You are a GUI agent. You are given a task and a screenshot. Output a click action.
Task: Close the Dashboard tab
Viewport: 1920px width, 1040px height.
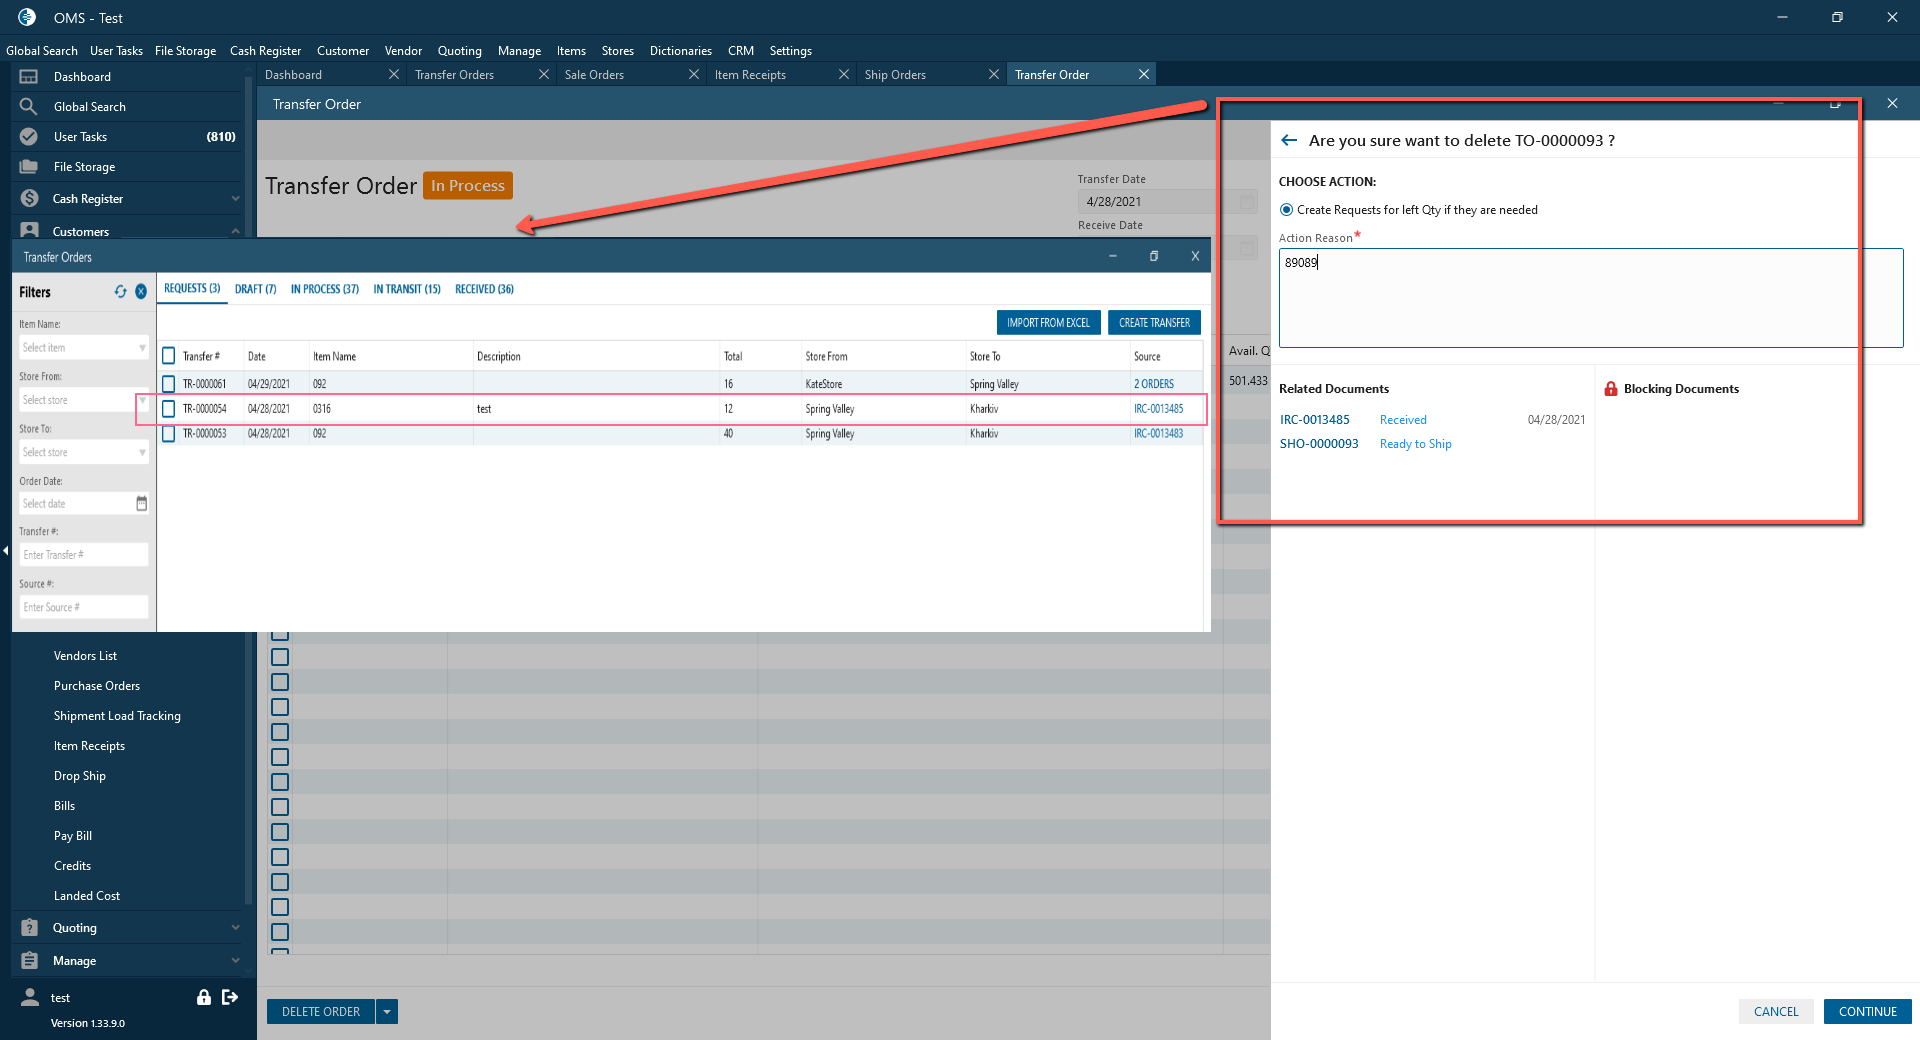pos(394,75)
